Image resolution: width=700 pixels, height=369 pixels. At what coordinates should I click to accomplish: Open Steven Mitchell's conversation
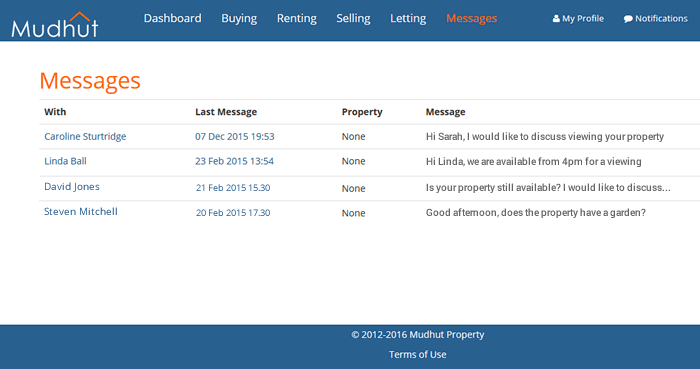pyautogui.click(x=81, y=211)
